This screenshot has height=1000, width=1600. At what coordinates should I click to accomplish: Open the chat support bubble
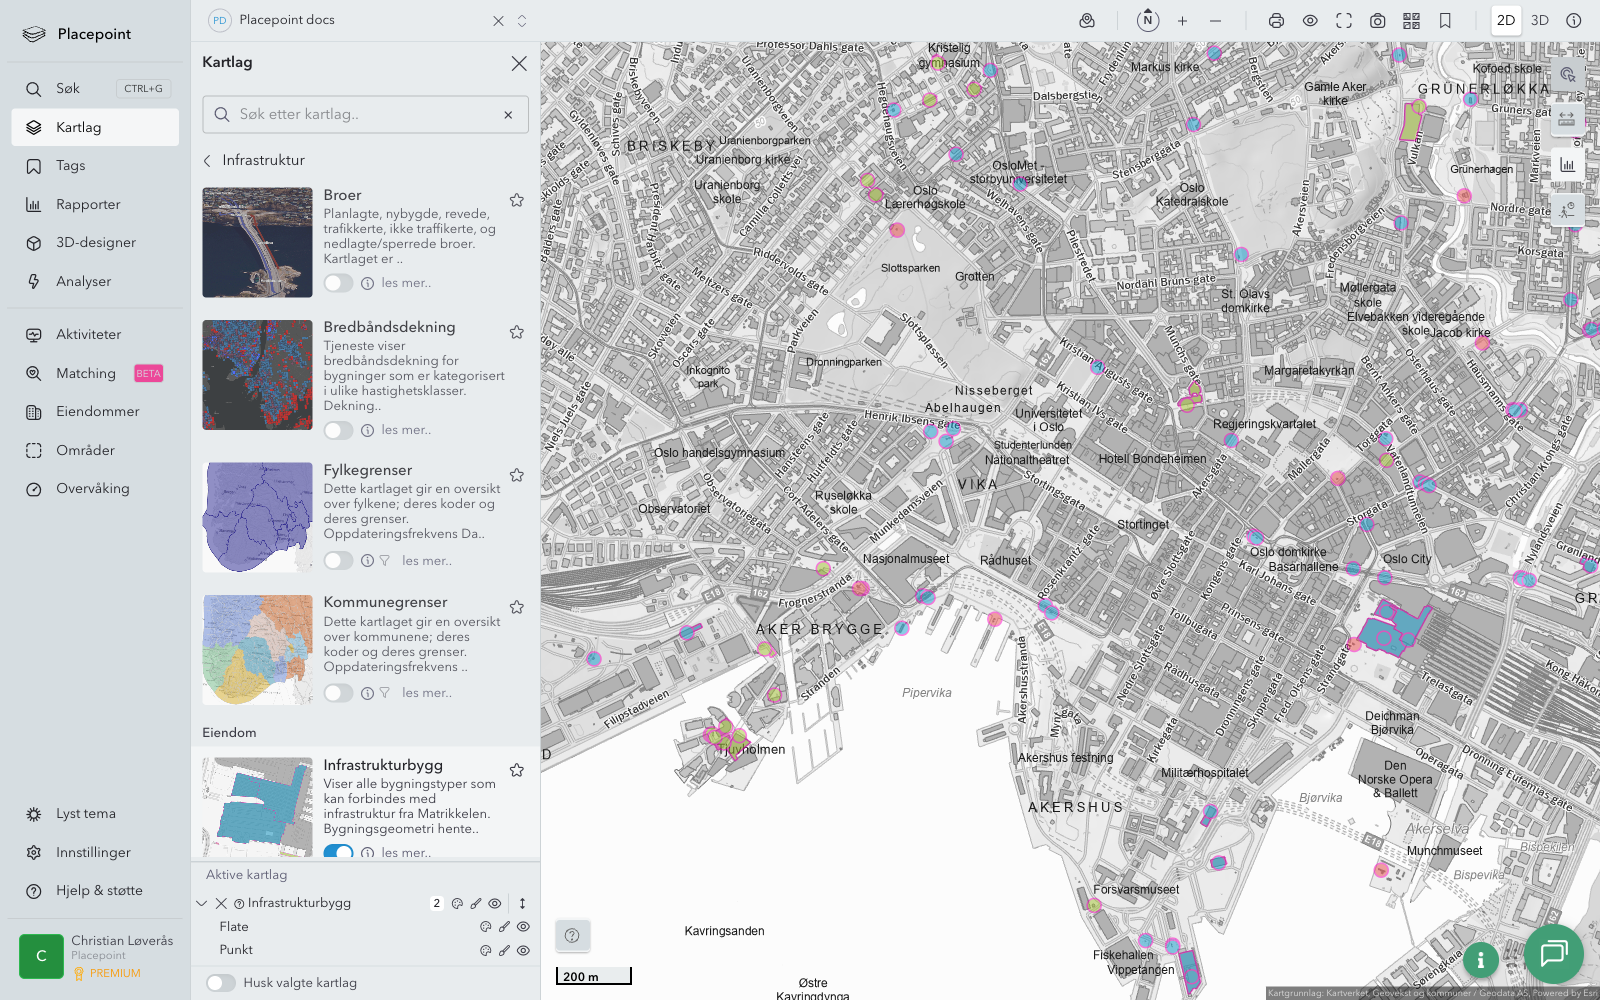tap(1553, 953)
